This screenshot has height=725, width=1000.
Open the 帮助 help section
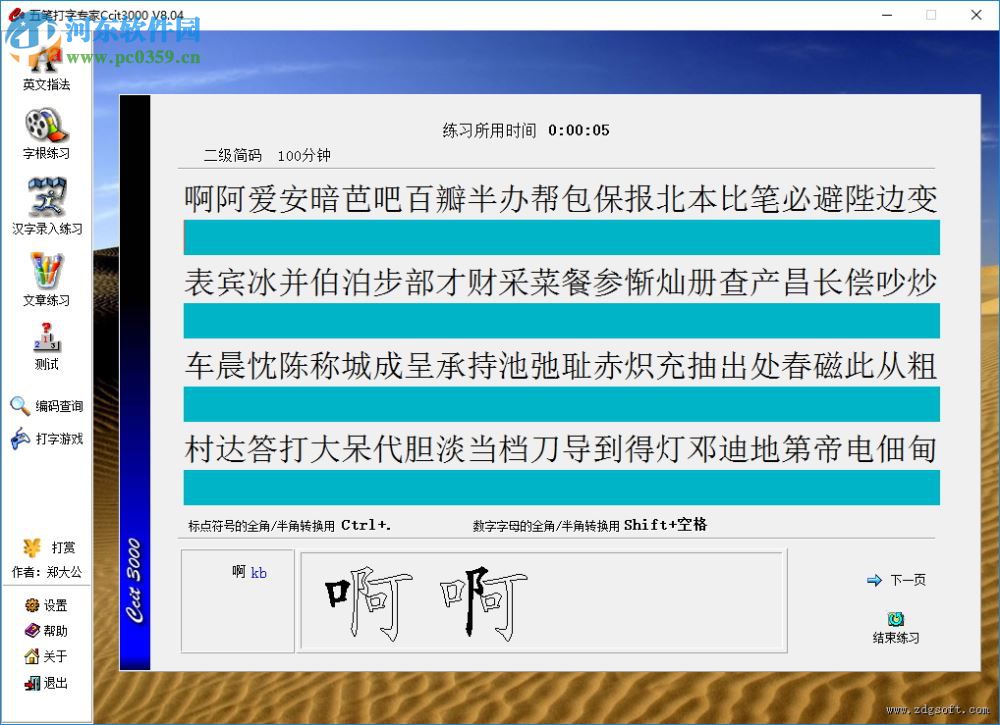tap(46, 631)
